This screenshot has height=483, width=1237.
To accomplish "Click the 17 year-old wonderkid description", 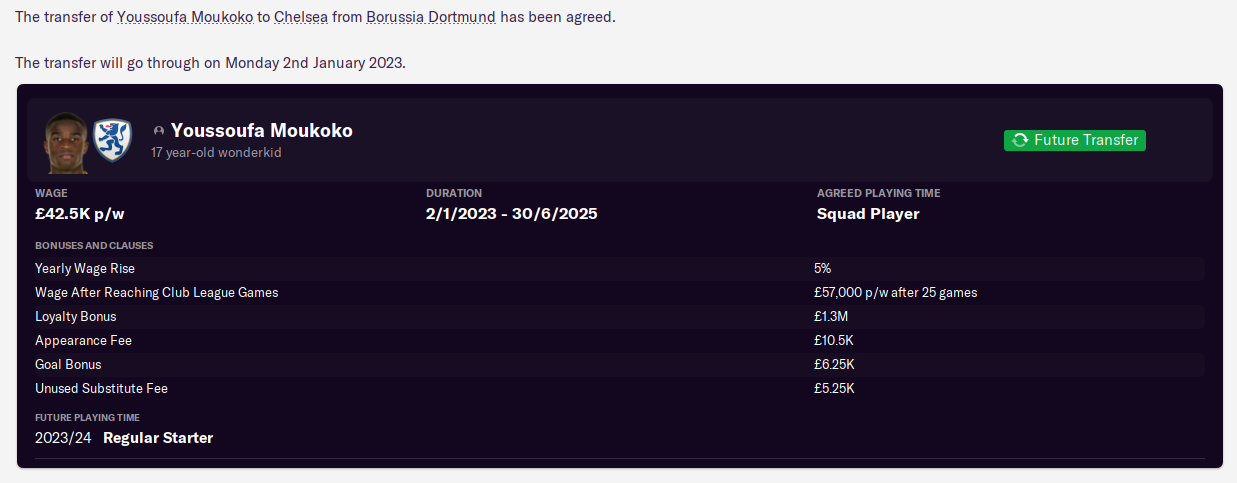I will [215, 153].
